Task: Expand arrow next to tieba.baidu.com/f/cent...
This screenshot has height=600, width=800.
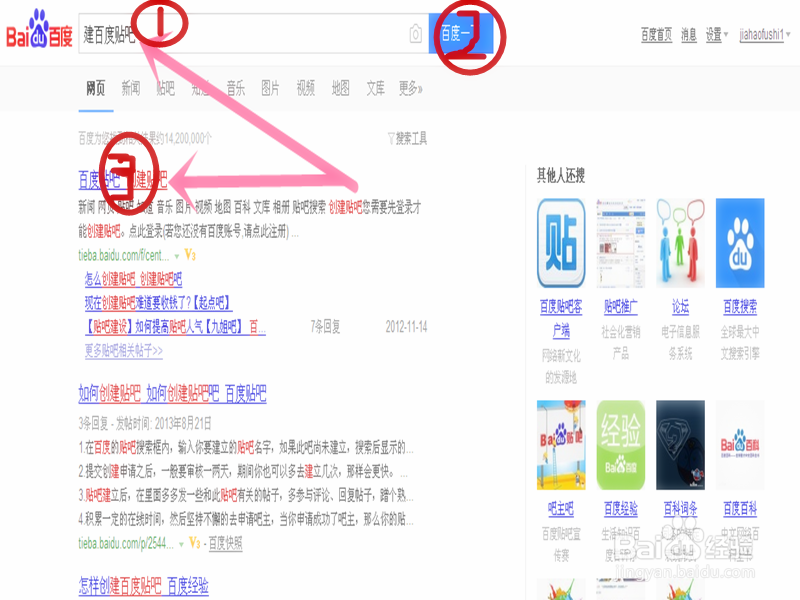Action: pyautogui.click(x=177, y=256)
